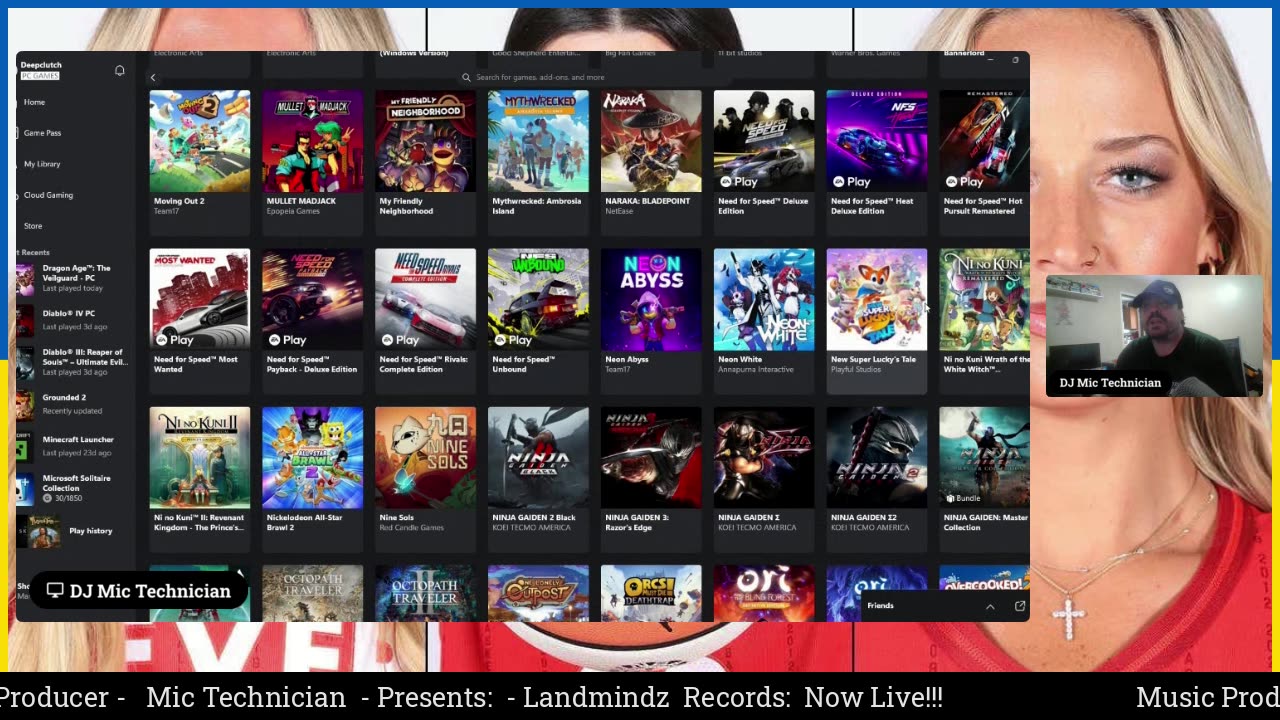Screen dimensions: 1280x720
Task: Go back with the left arrow
Action: pyautogui.click(x=153, y=77)
